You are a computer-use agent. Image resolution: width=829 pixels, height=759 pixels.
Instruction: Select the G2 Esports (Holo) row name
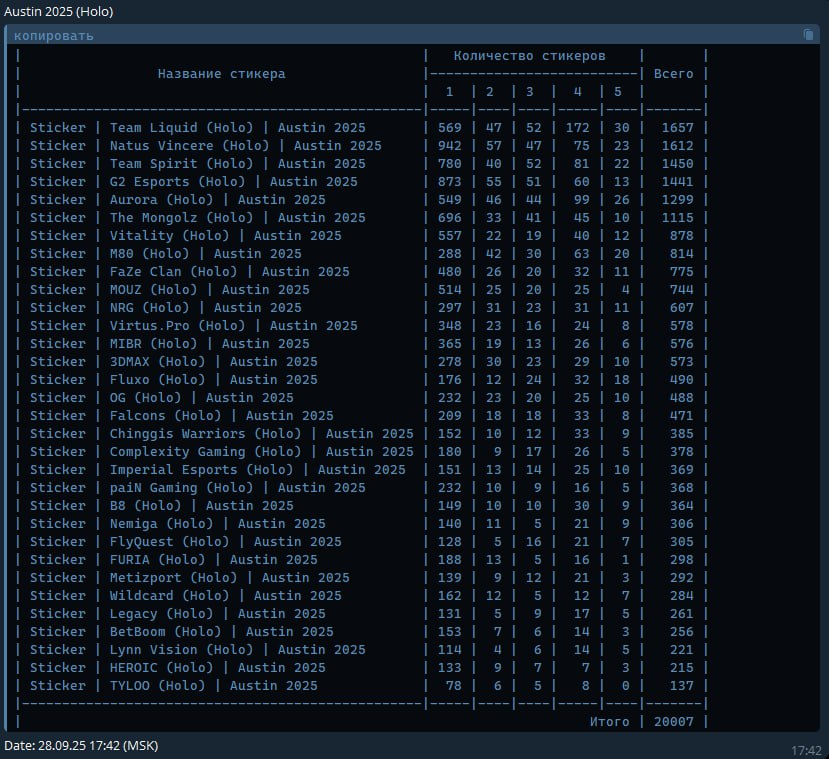click(x=194, y=181)
